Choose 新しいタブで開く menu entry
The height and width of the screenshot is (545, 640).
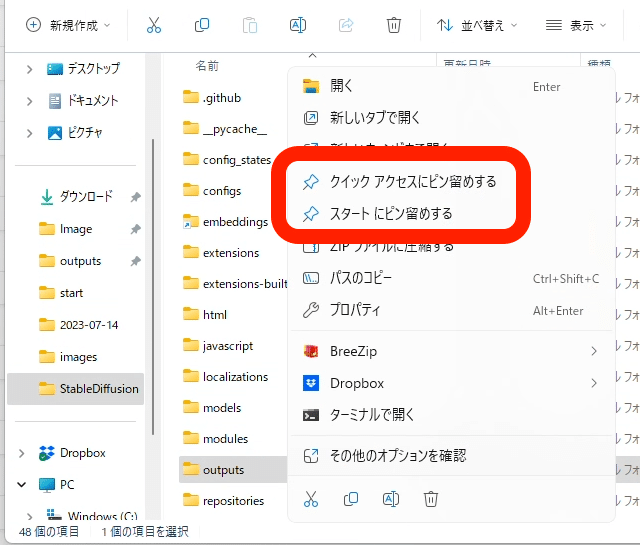tap(451, 118)
